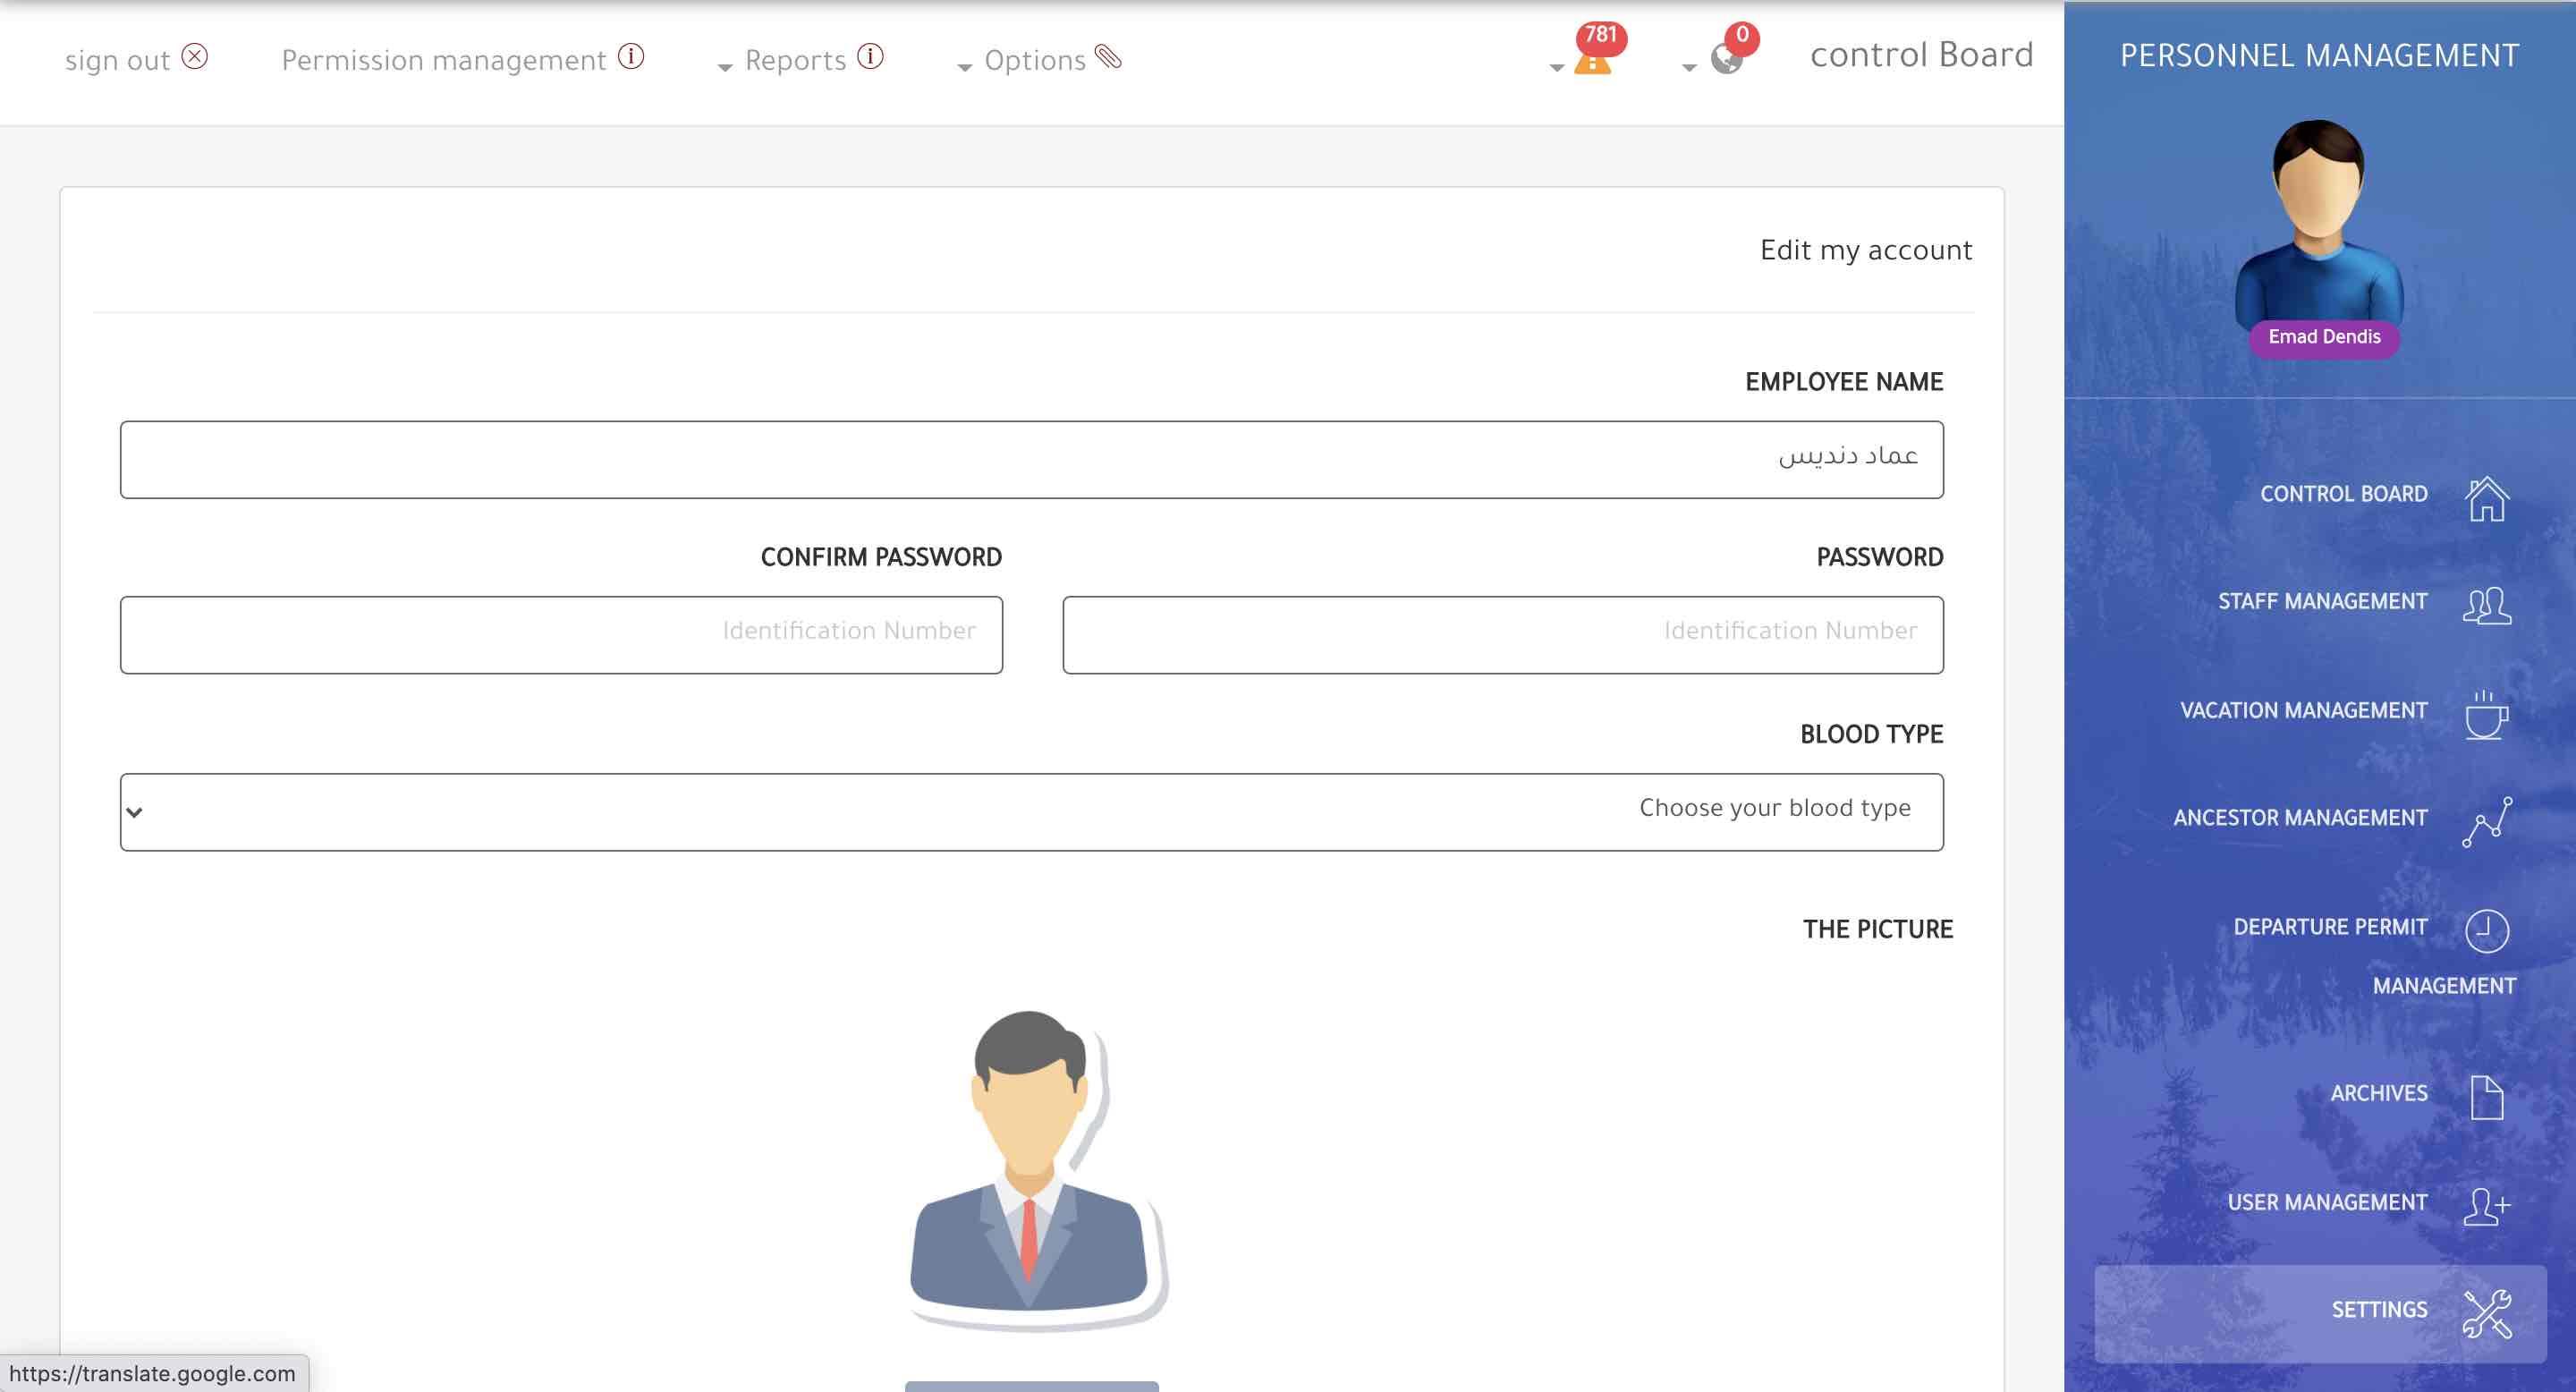Focus the Password input field
This screenshot has width=2576, height=1392.
1502,635
